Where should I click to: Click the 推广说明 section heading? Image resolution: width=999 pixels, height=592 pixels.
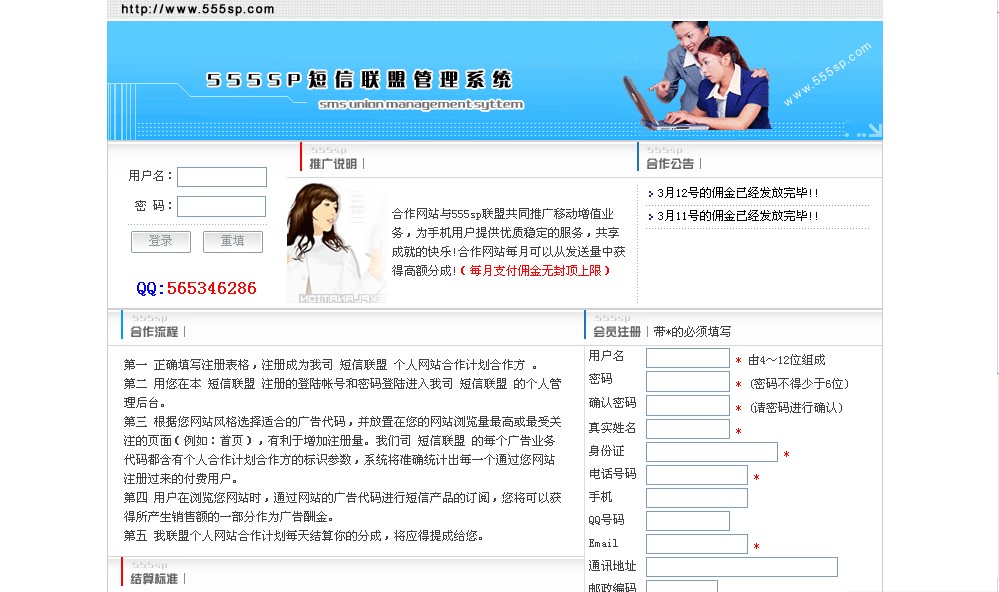(333, 164)
